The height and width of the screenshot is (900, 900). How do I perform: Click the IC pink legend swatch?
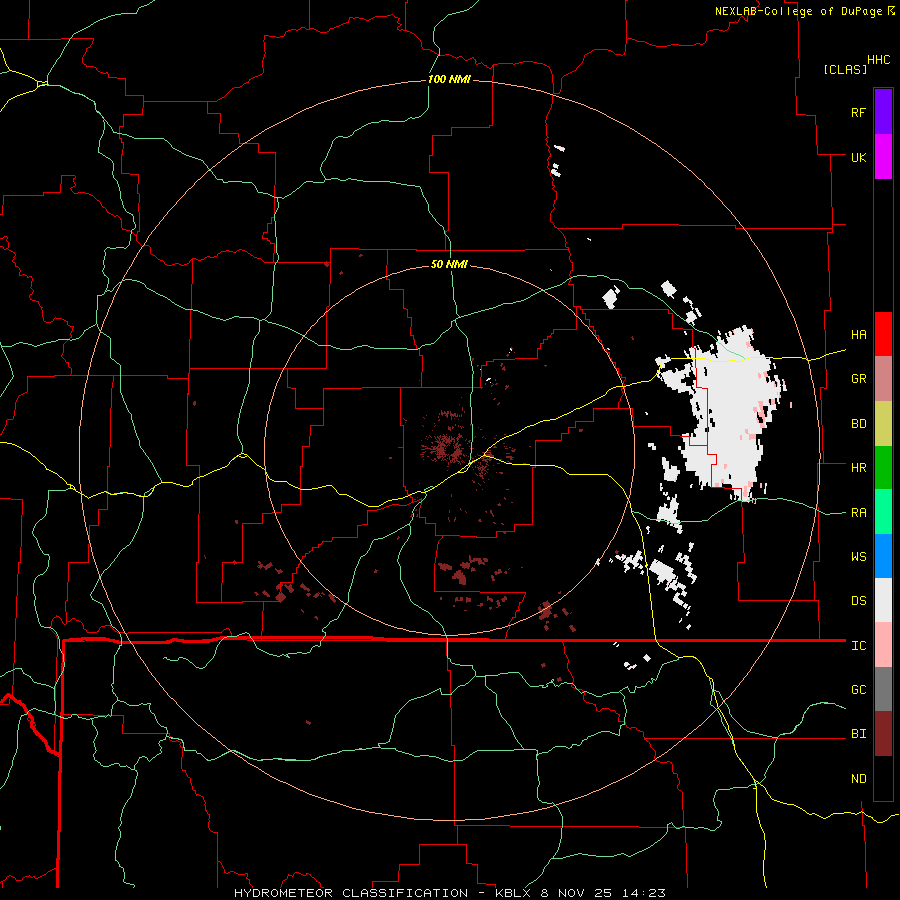pyautogui.click(x=883, y=645)
